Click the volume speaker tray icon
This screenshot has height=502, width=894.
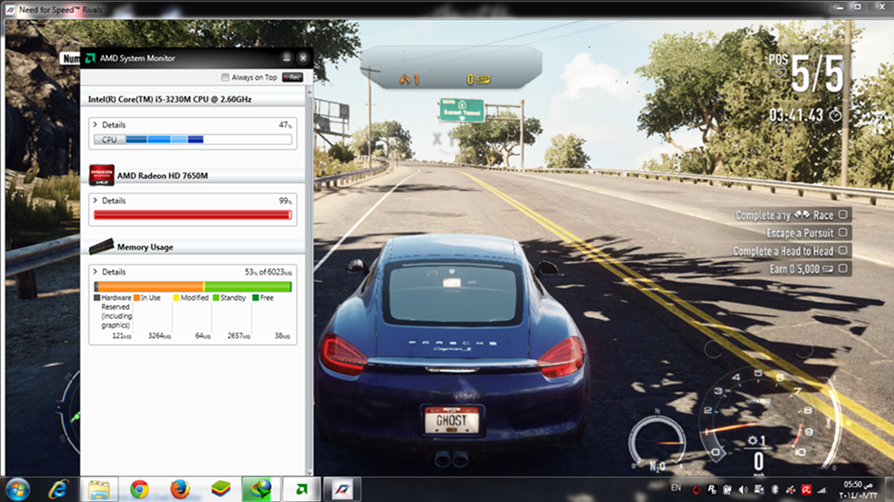tap(742, 490)
